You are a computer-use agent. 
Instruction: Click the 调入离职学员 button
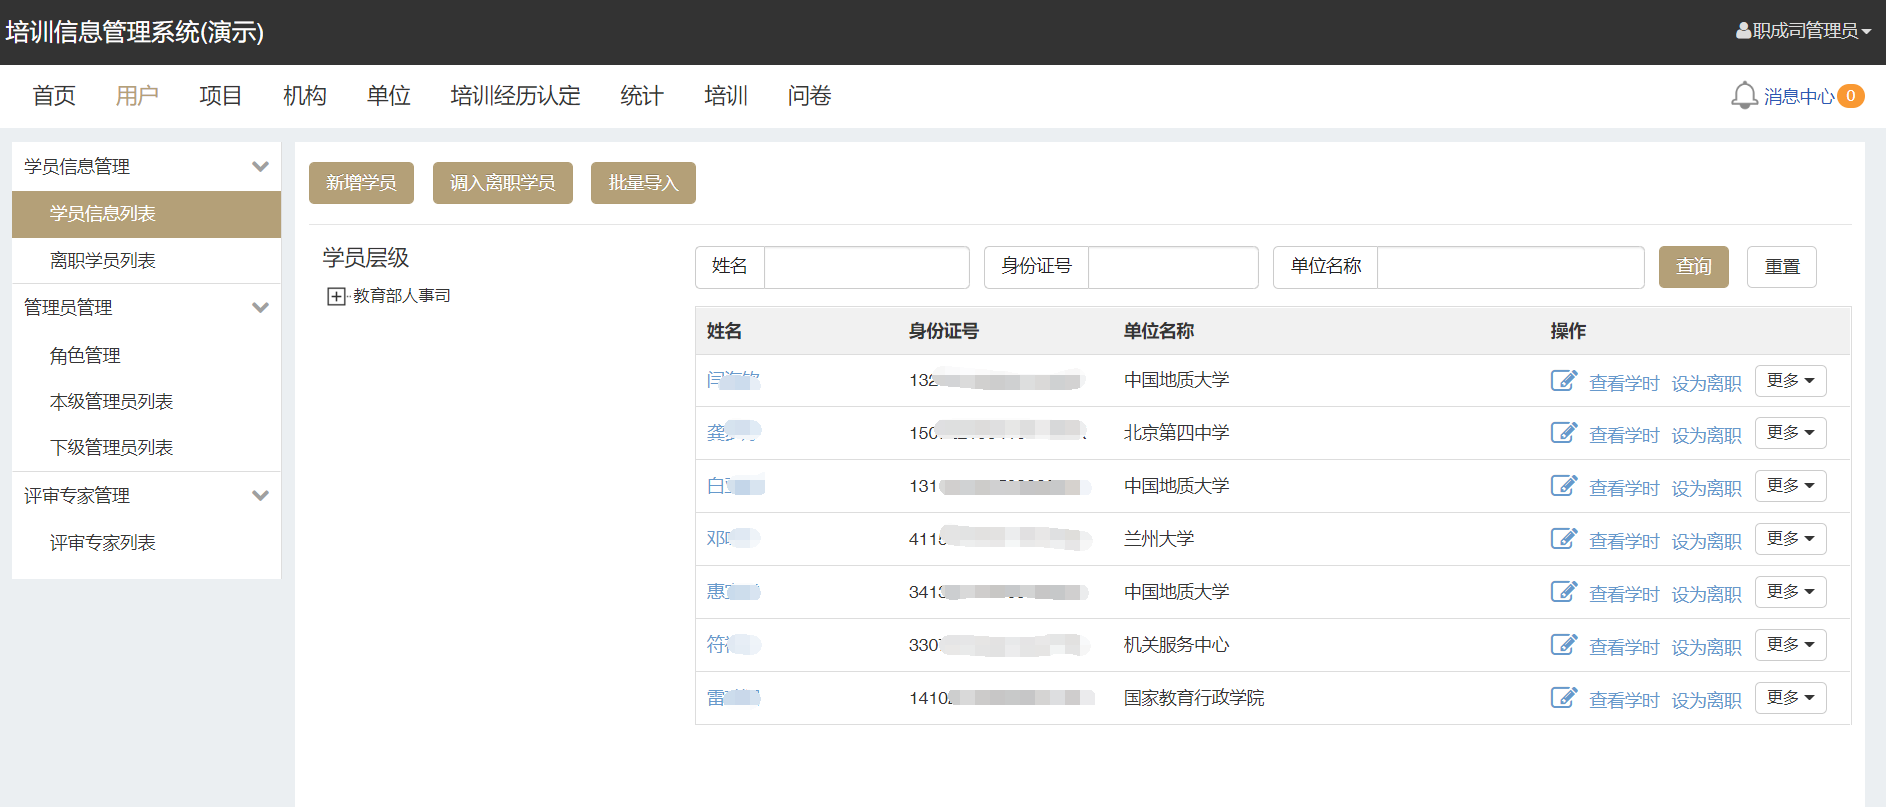(503, 183)
